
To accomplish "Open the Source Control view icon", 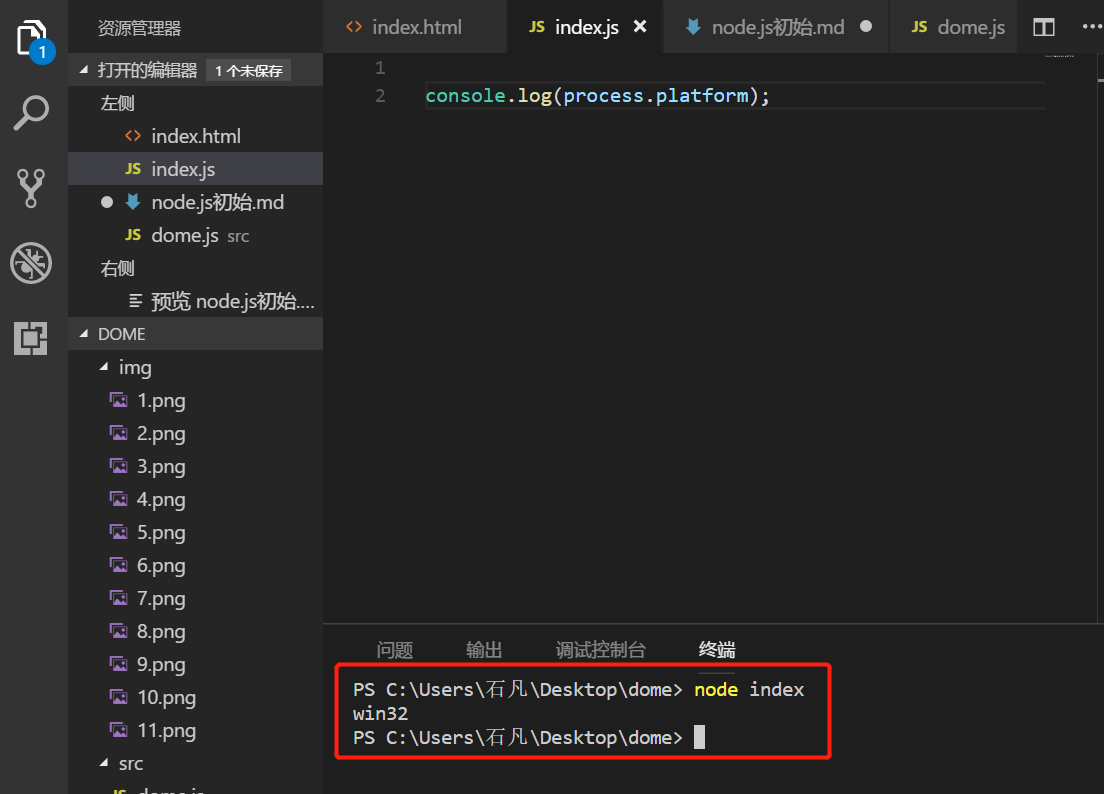I will 32,188.
